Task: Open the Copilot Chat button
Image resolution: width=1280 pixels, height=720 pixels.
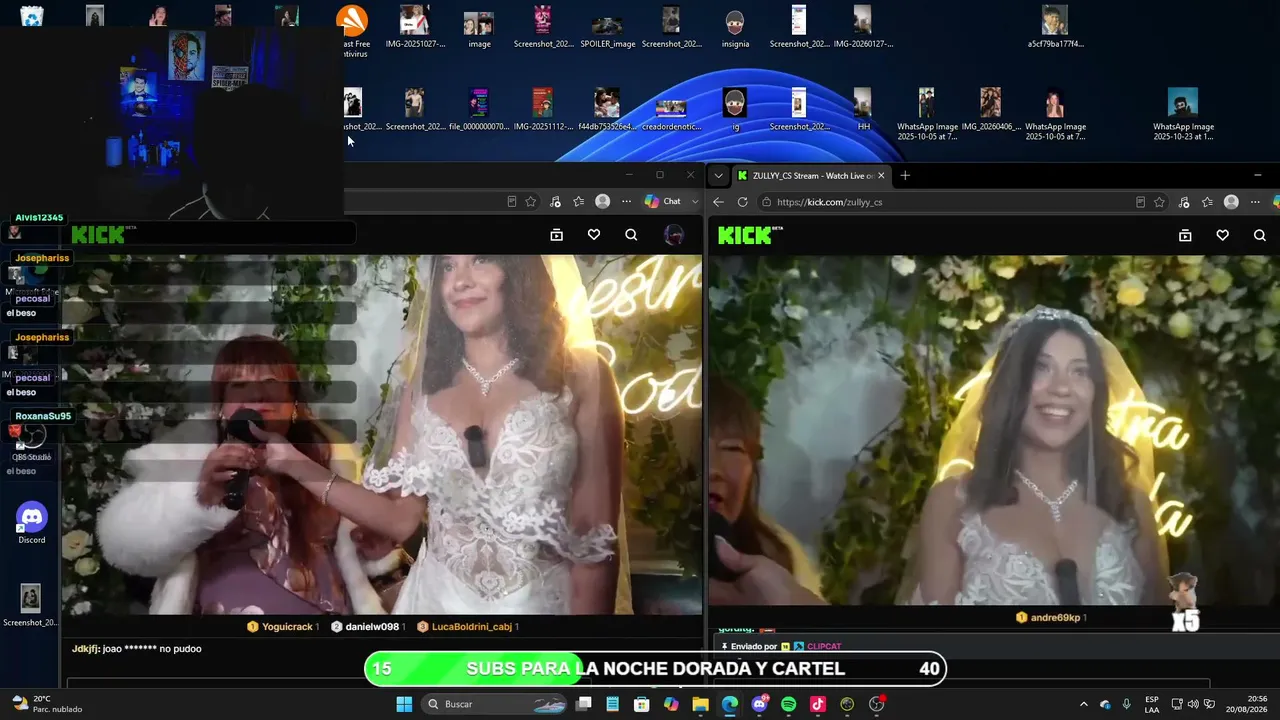Action: click(663, 202)
